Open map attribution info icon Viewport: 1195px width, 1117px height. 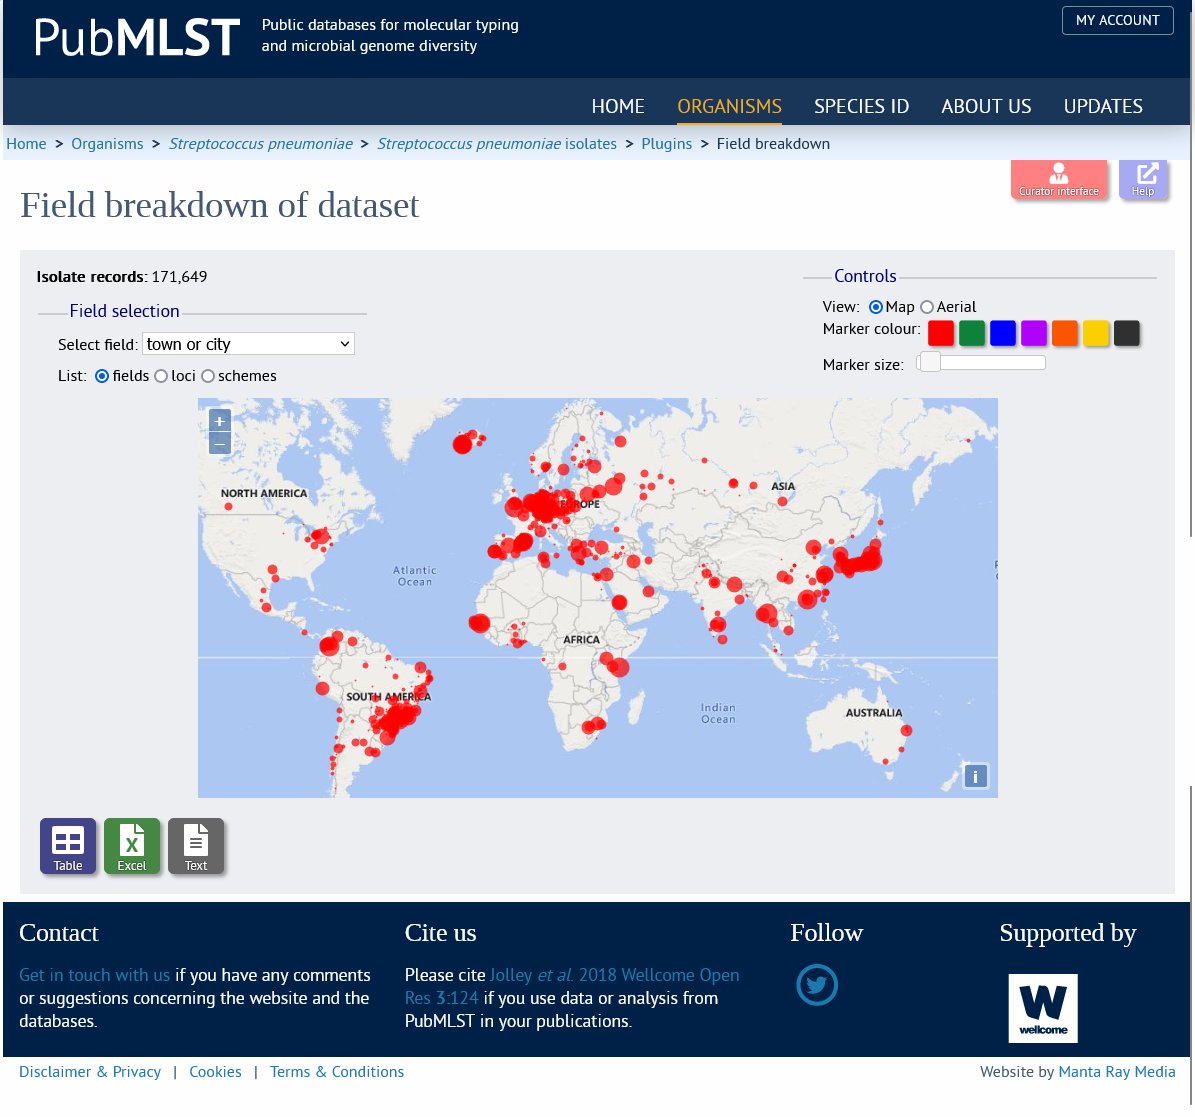tap(976, 776)
